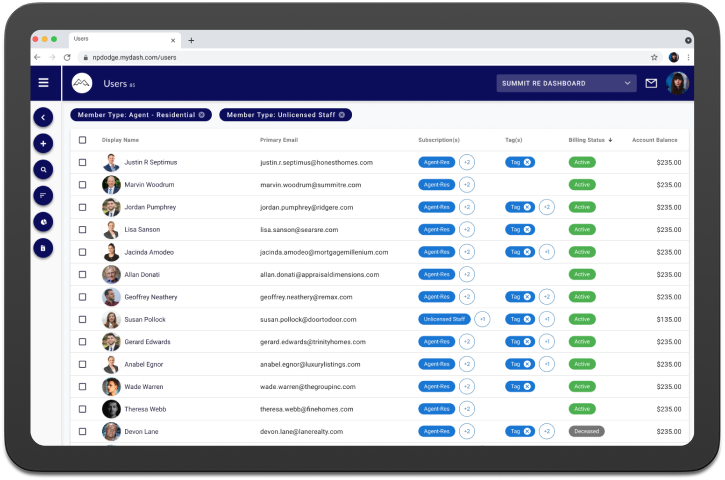Open the hamburger navigation menu

click(43, 83)
